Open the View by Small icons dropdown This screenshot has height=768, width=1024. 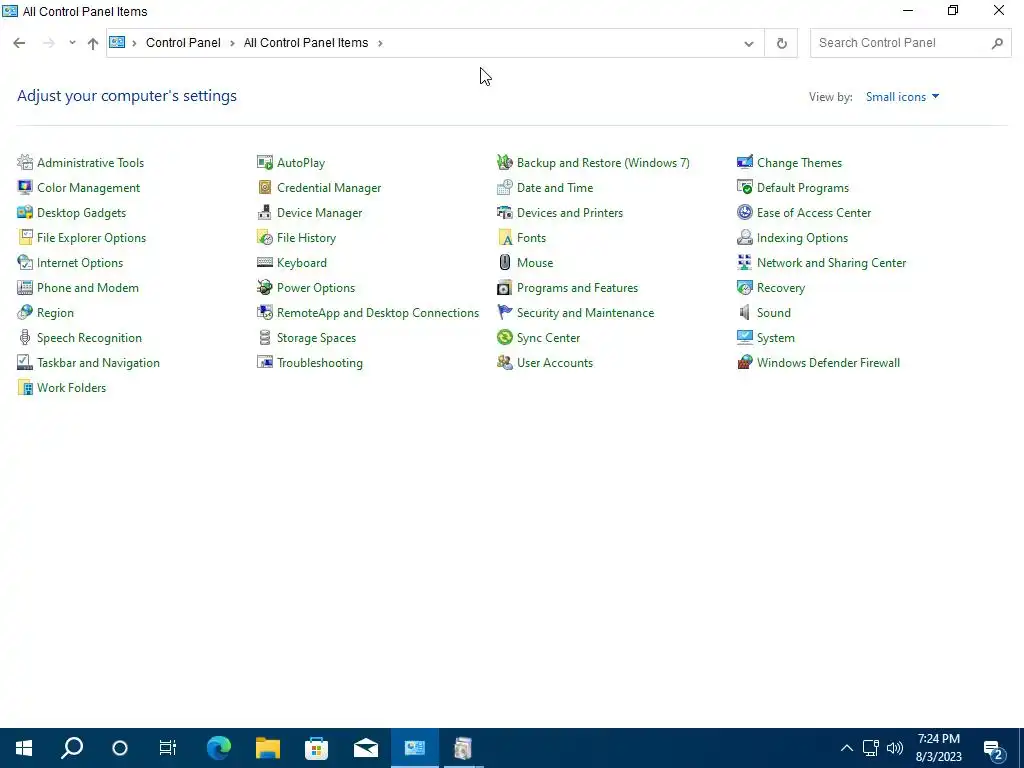[902, 97]
